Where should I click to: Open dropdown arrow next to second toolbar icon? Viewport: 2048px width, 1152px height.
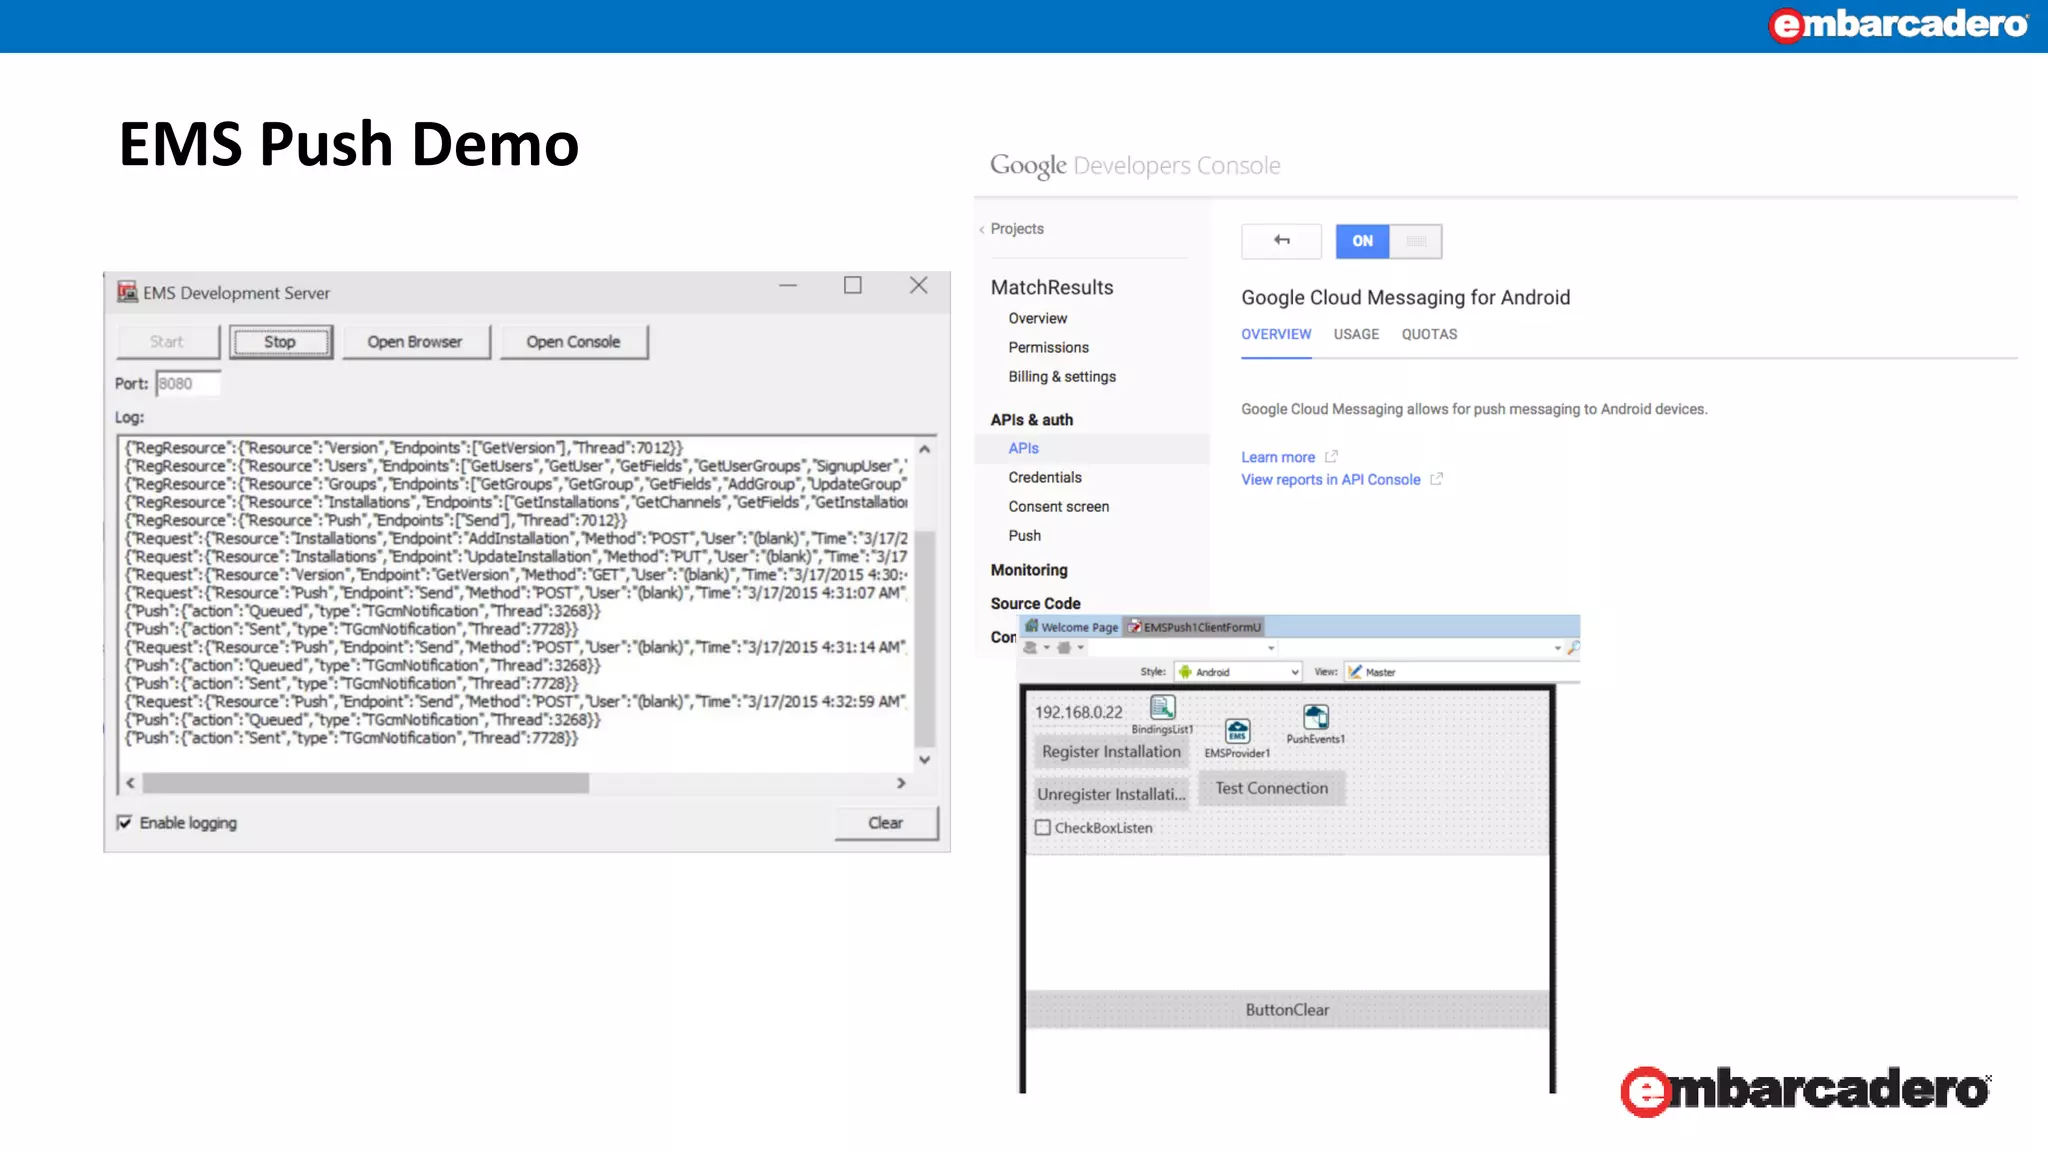point(1081,648)
